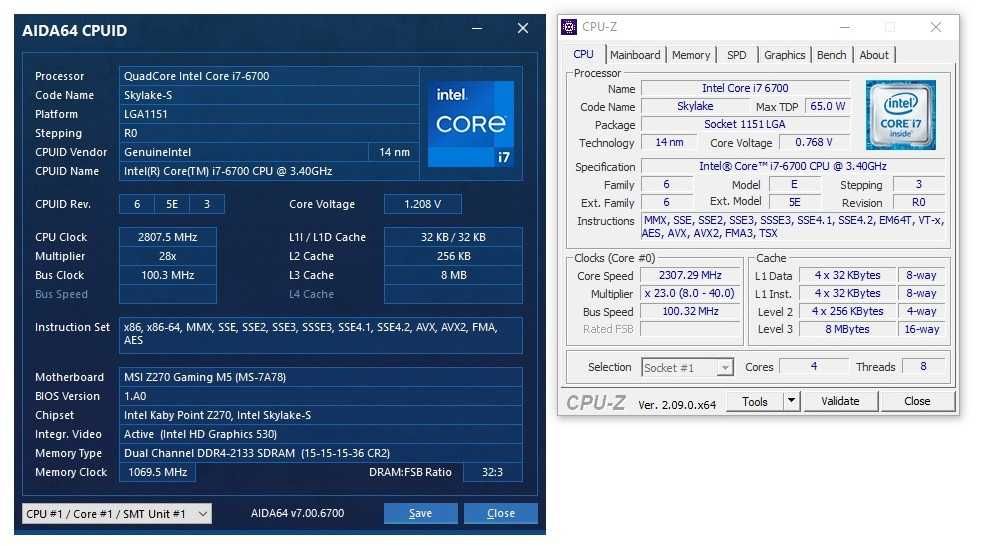Click the empty Bus Speed field in AIDA64

pos(168,294)
